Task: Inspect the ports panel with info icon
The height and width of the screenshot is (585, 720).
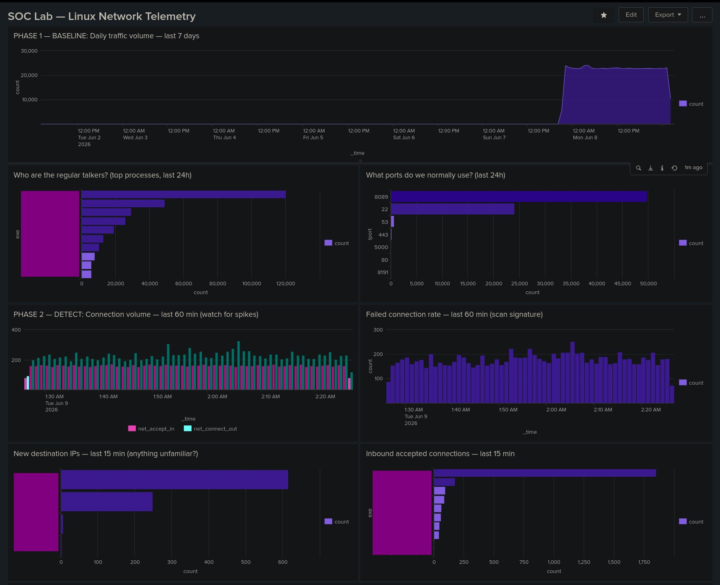Action: point(662,168)
